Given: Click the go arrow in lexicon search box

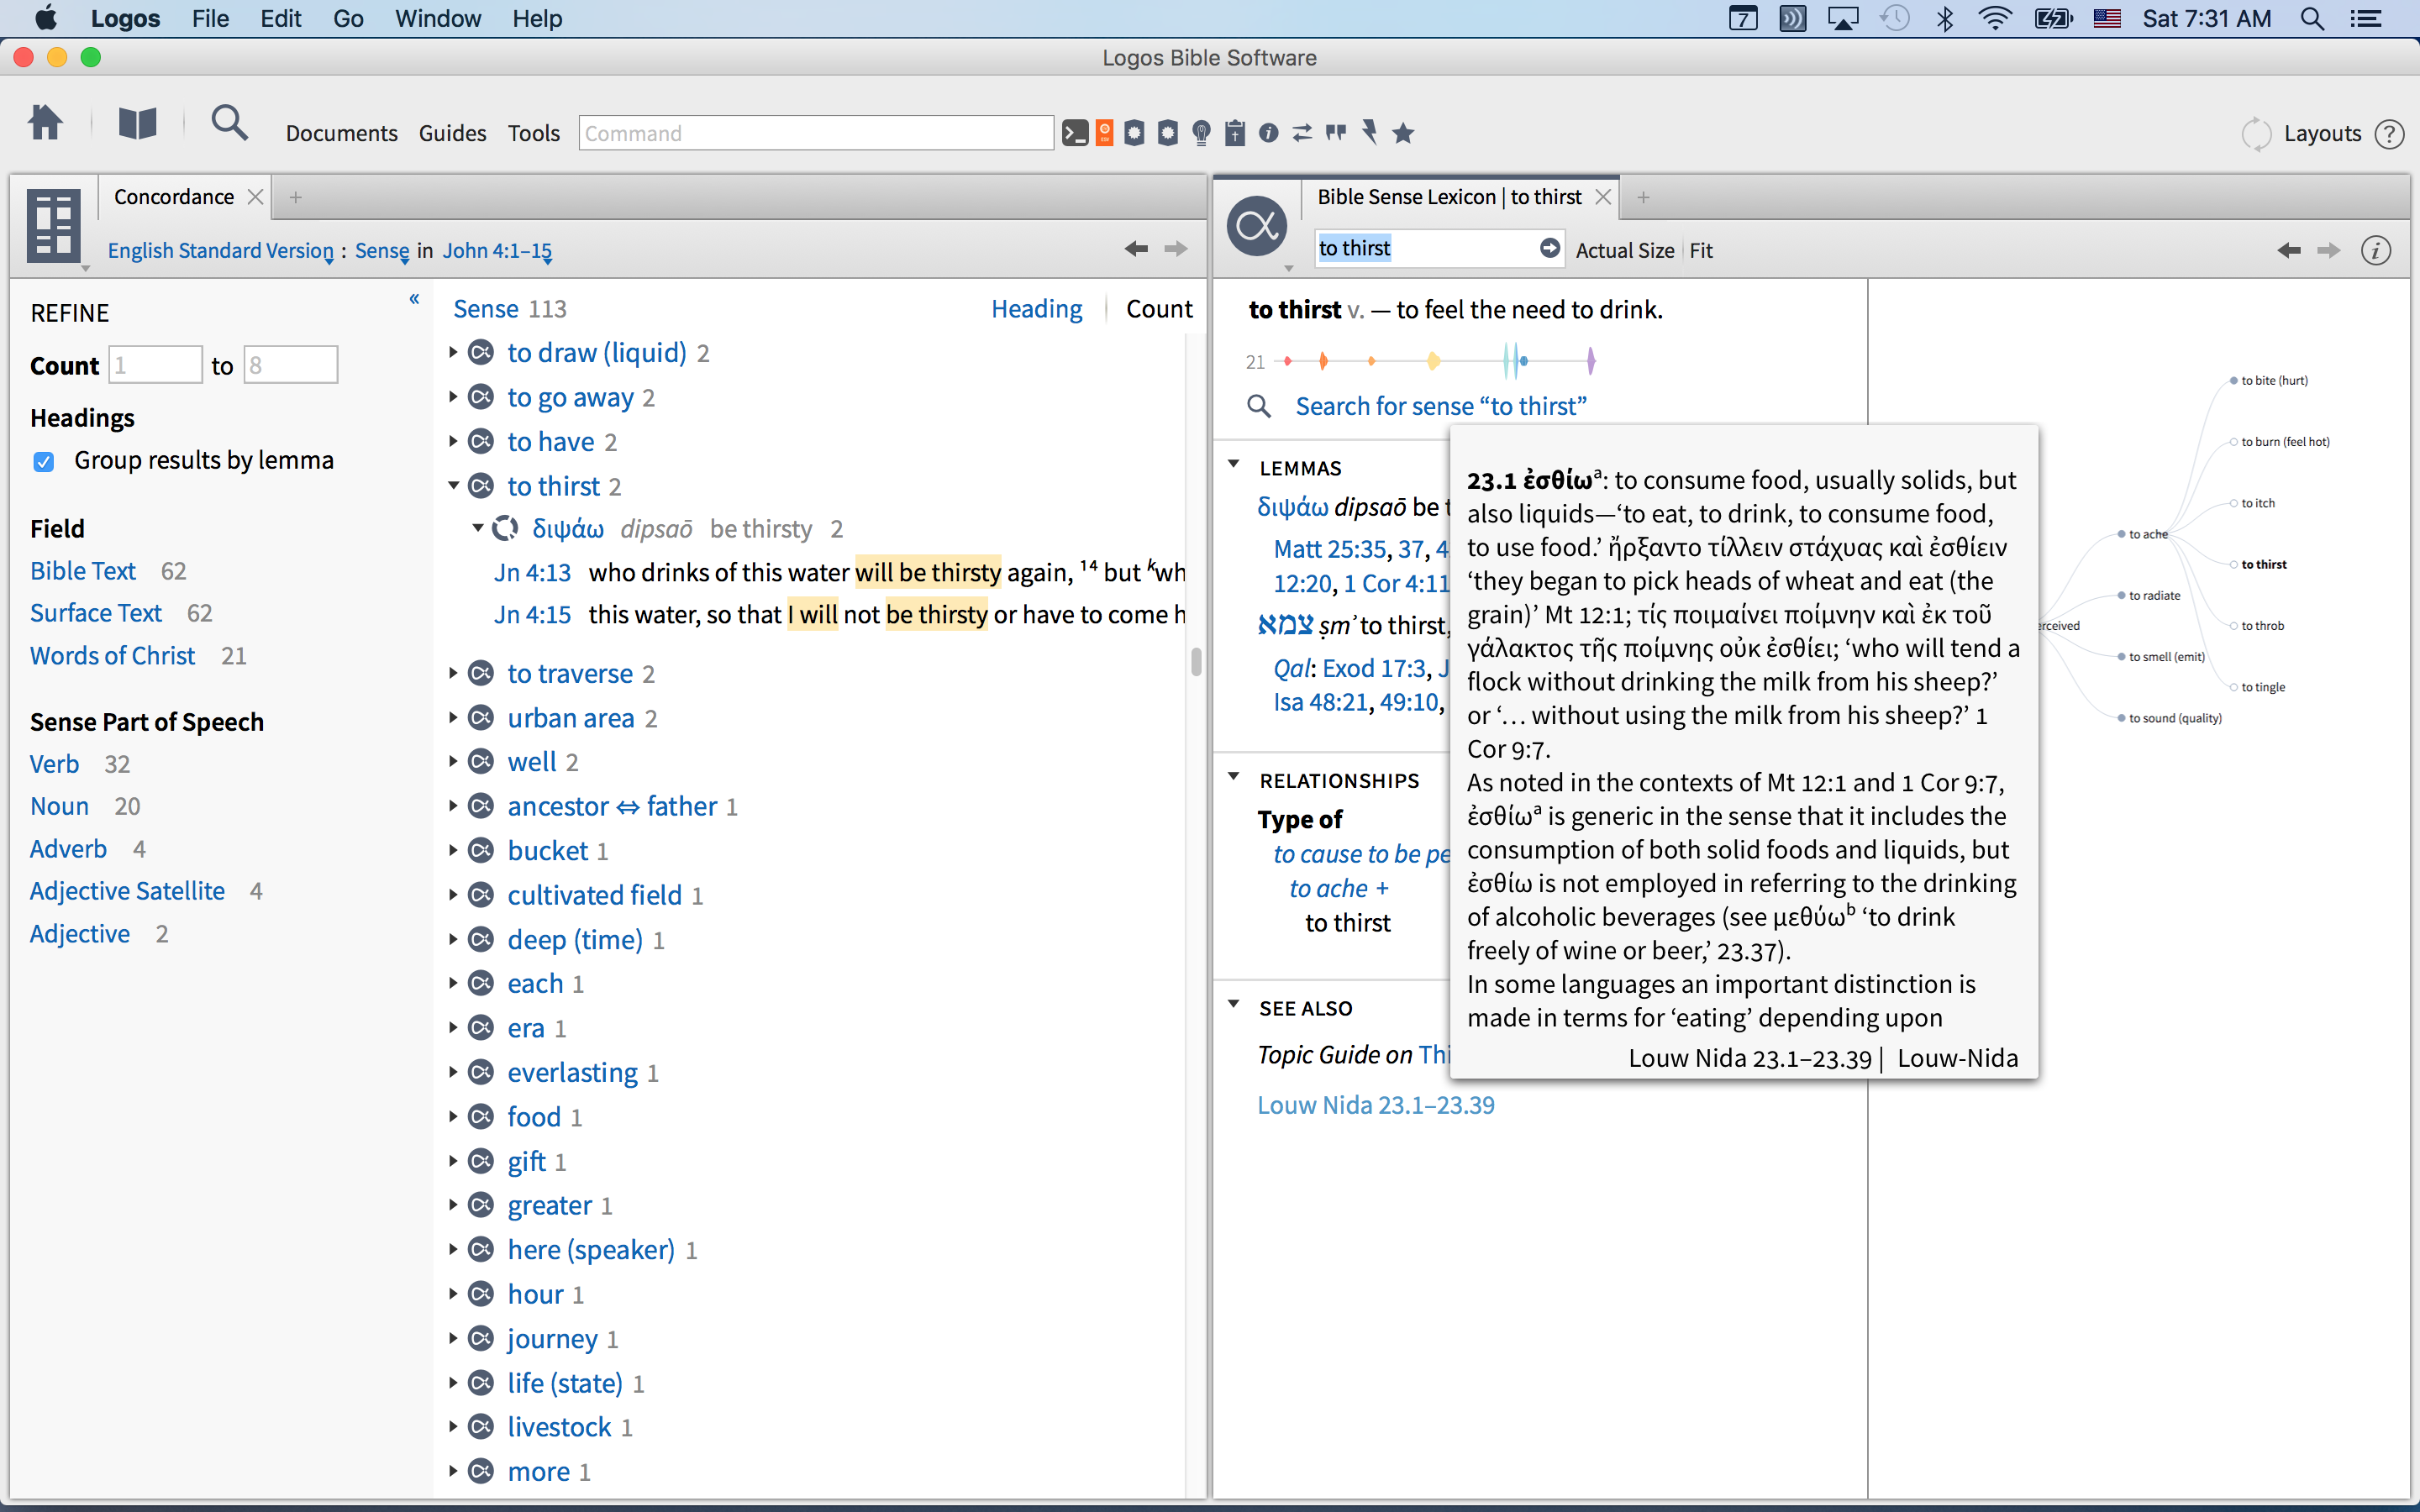Looking at the screenshot, I should (1549, 248).
